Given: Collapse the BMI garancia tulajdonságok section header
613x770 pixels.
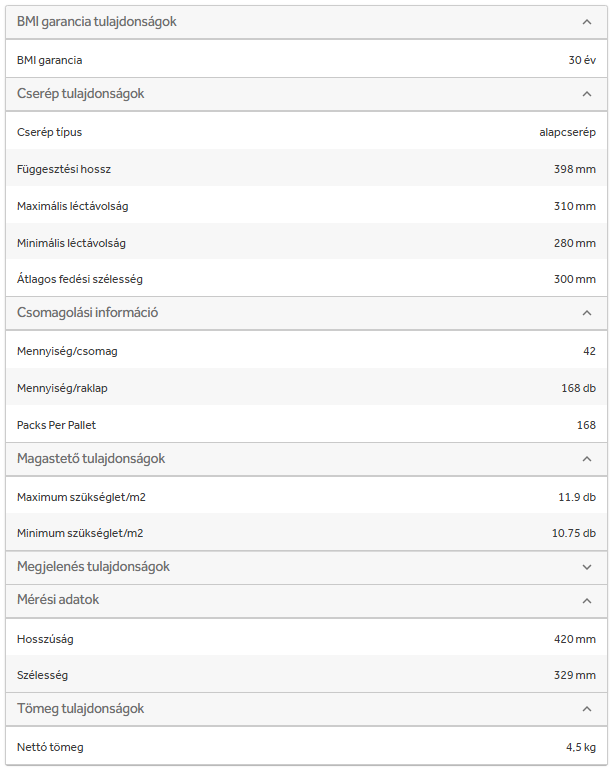Looking at the screenshot, I should coord(97,21).
